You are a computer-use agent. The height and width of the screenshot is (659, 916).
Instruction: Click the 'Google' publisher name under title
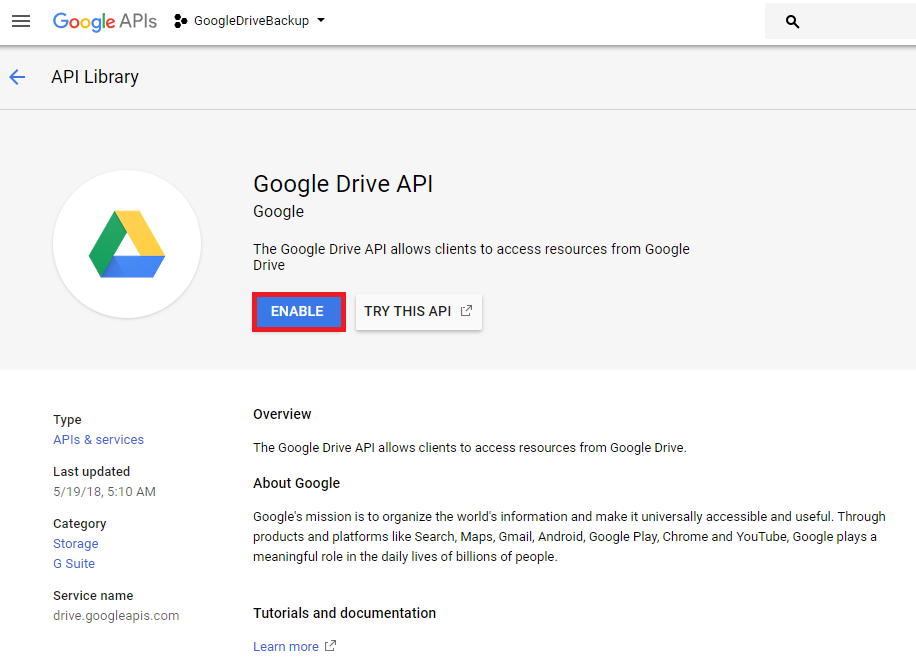278,211
